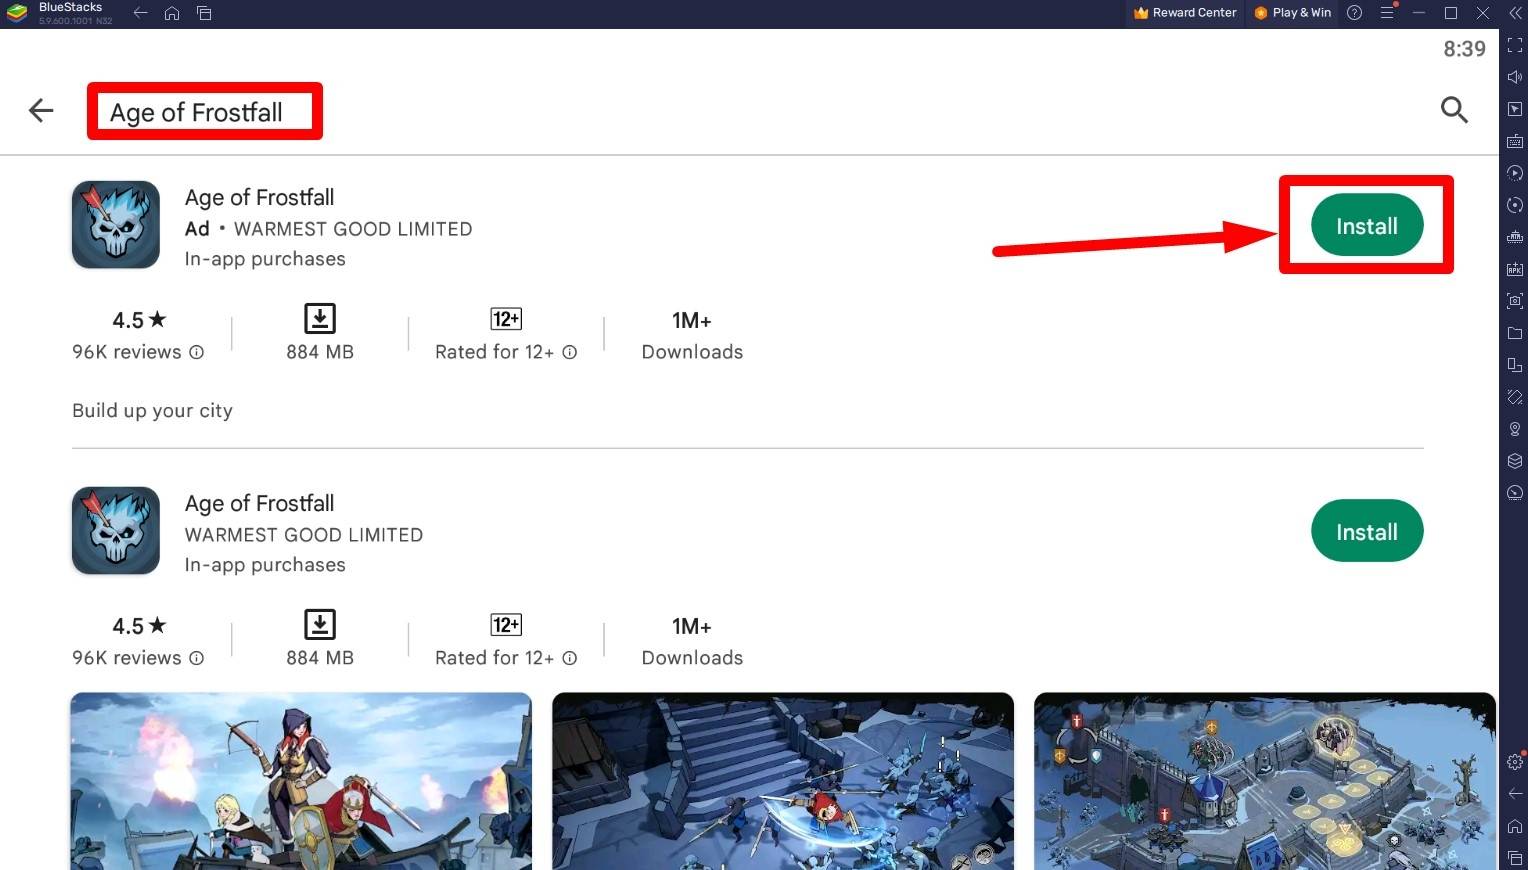This screenshot has width=1528, height=870.
Task: Click the volume speaker icon in sidebar
Action: click(x=1515, y=77)
